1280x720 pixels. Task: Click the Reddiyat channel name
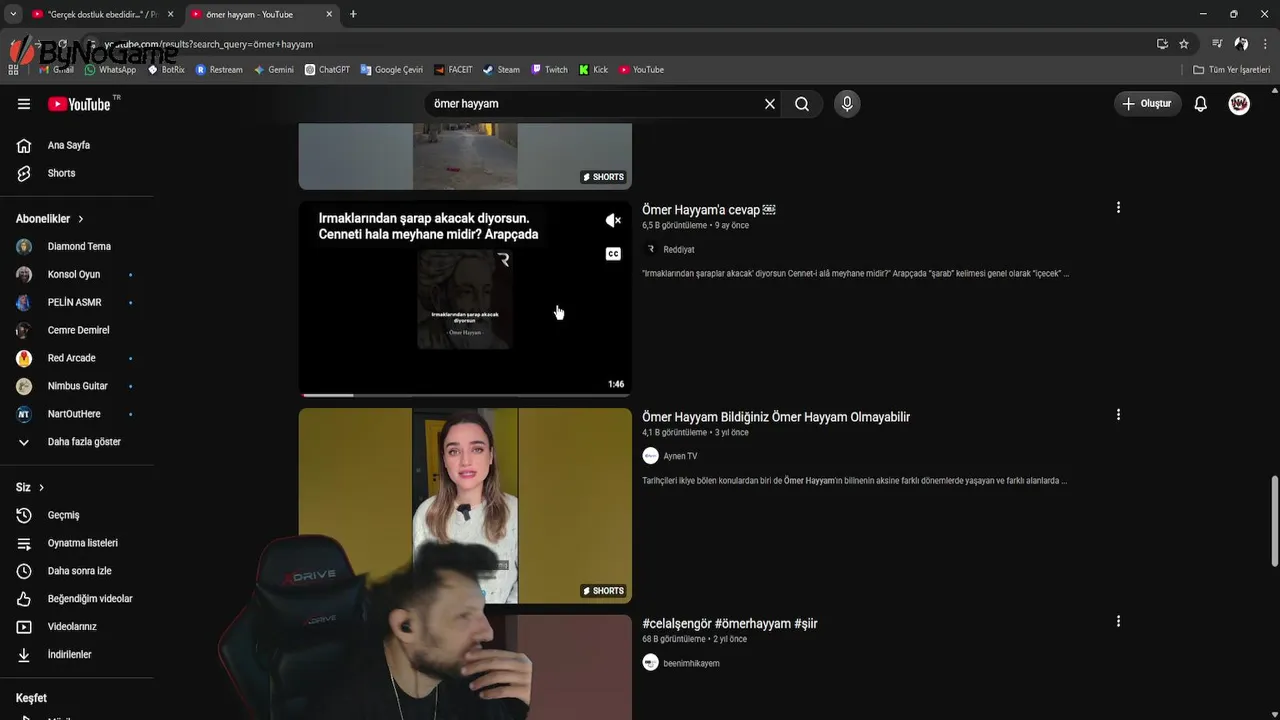(x=679, y=250)
